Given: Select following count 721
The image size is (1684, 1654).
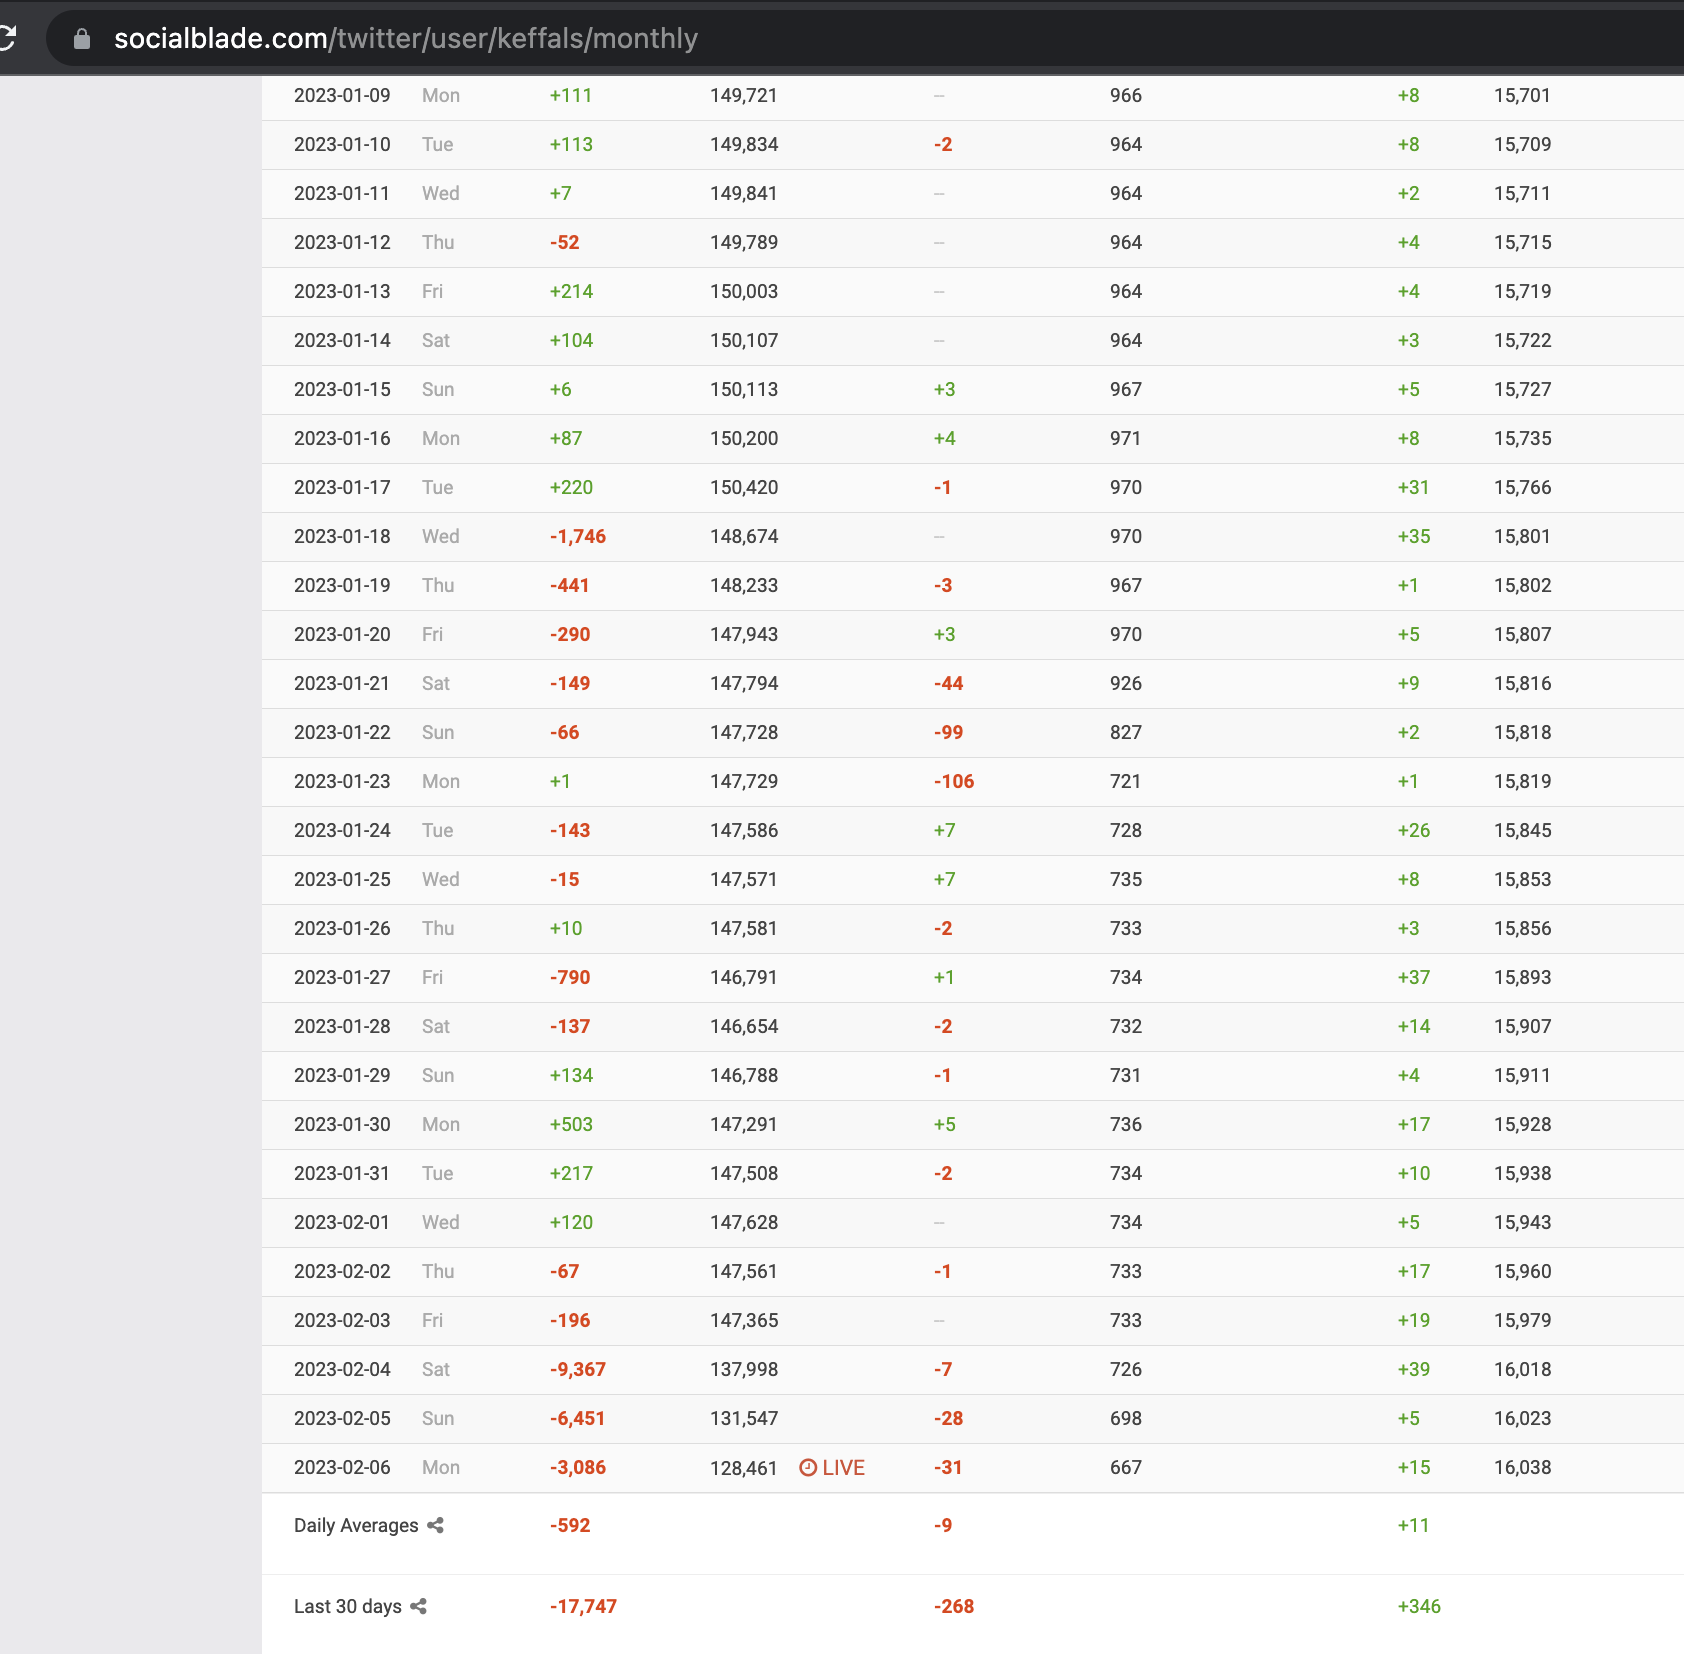Looking at the screenshot, I should 1125,781.
